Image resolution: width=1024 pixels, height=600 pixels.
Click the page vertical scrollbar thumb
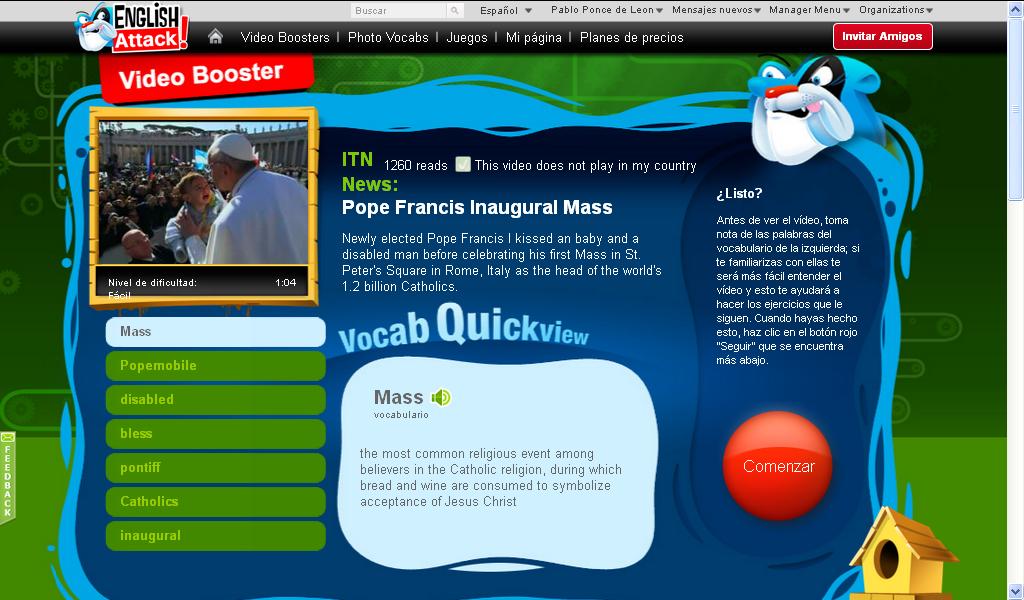click(1016, 108)
